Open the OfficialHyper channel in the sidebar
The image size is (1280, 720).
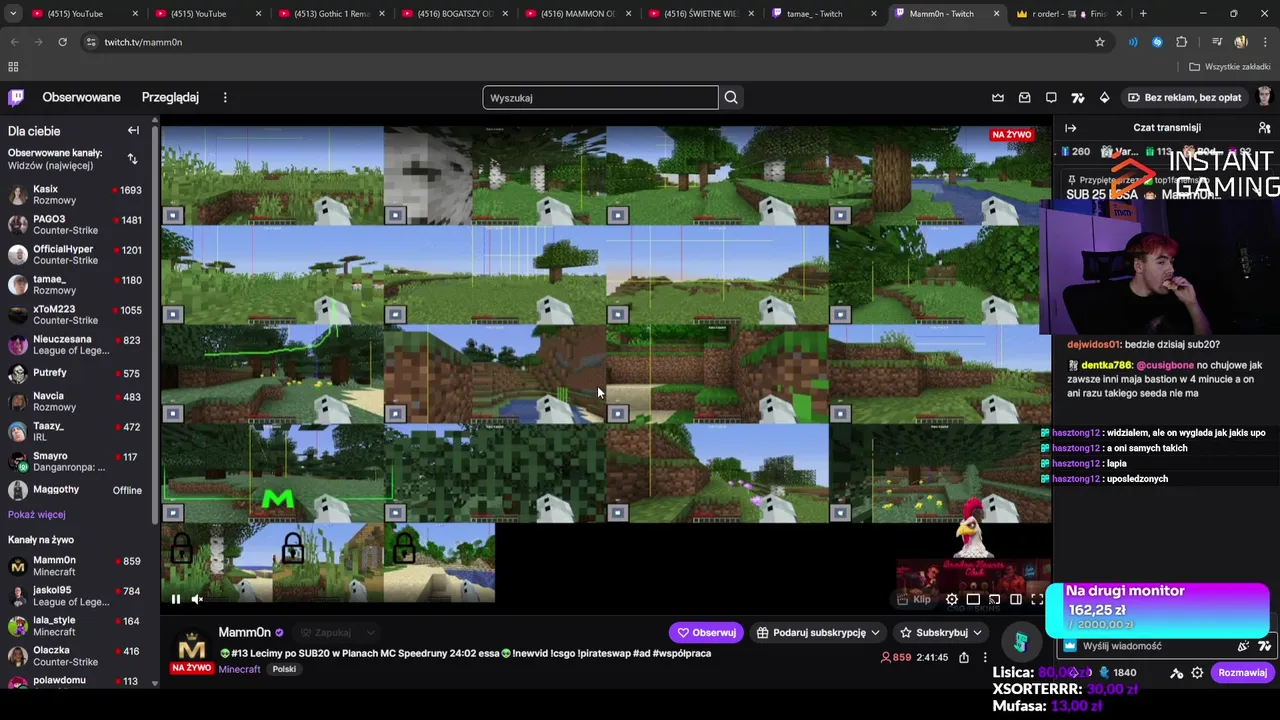pos(77,255)
